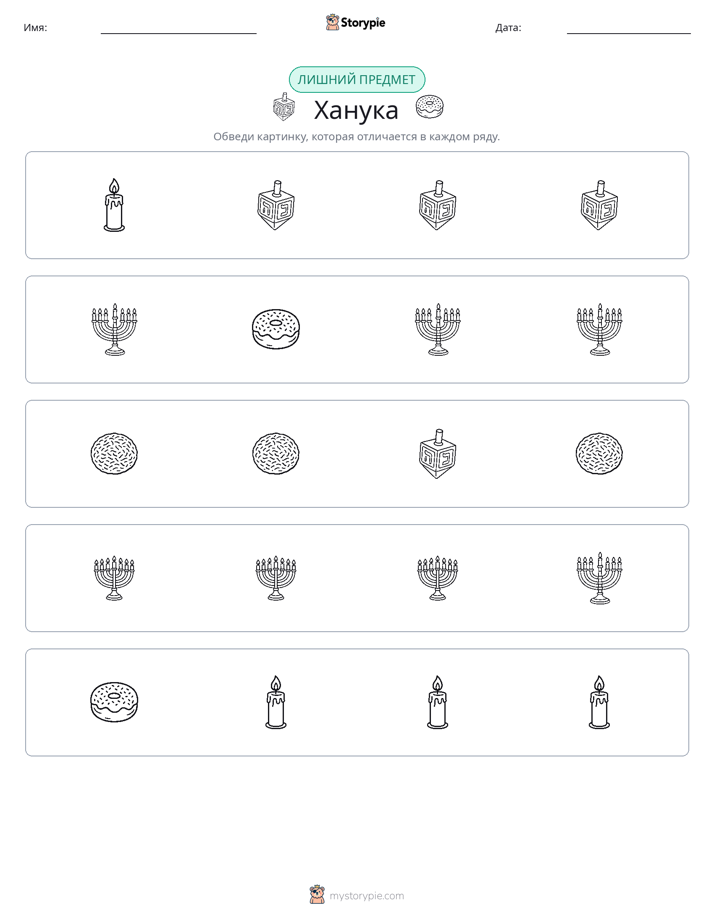714x924 pixels.
Task: Select the first latke in the third row
Action: [114, 453]
